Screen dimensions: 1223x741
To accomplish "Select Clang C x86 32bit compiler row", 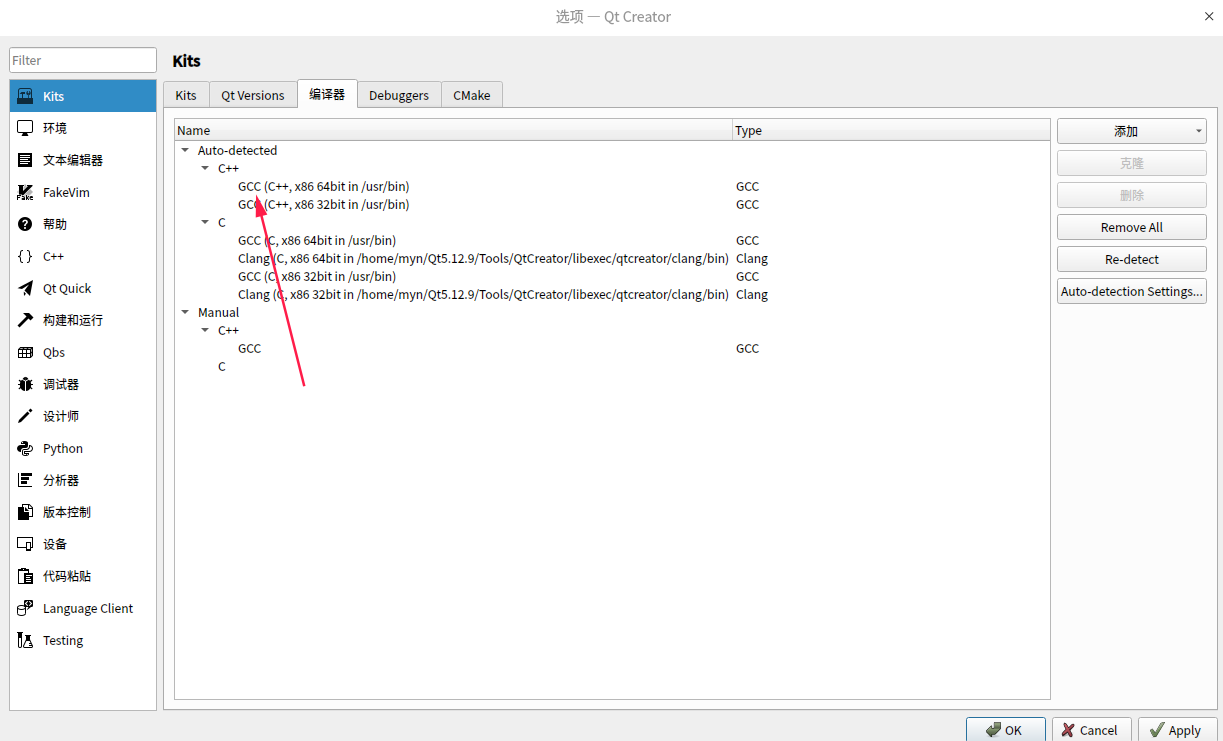I will [612, 294].
